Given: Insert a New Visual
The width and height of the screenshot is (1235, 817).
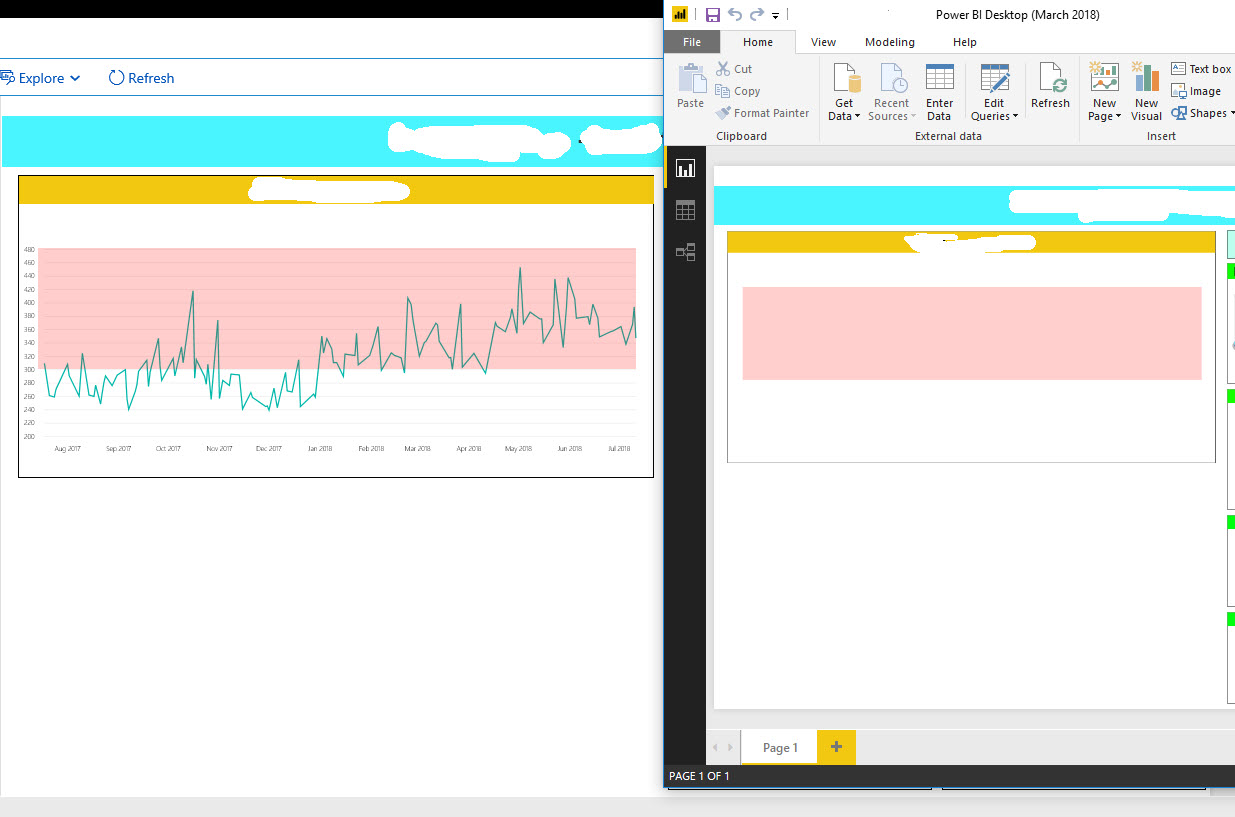Looking at the screenshot, I should [1146, 91].
